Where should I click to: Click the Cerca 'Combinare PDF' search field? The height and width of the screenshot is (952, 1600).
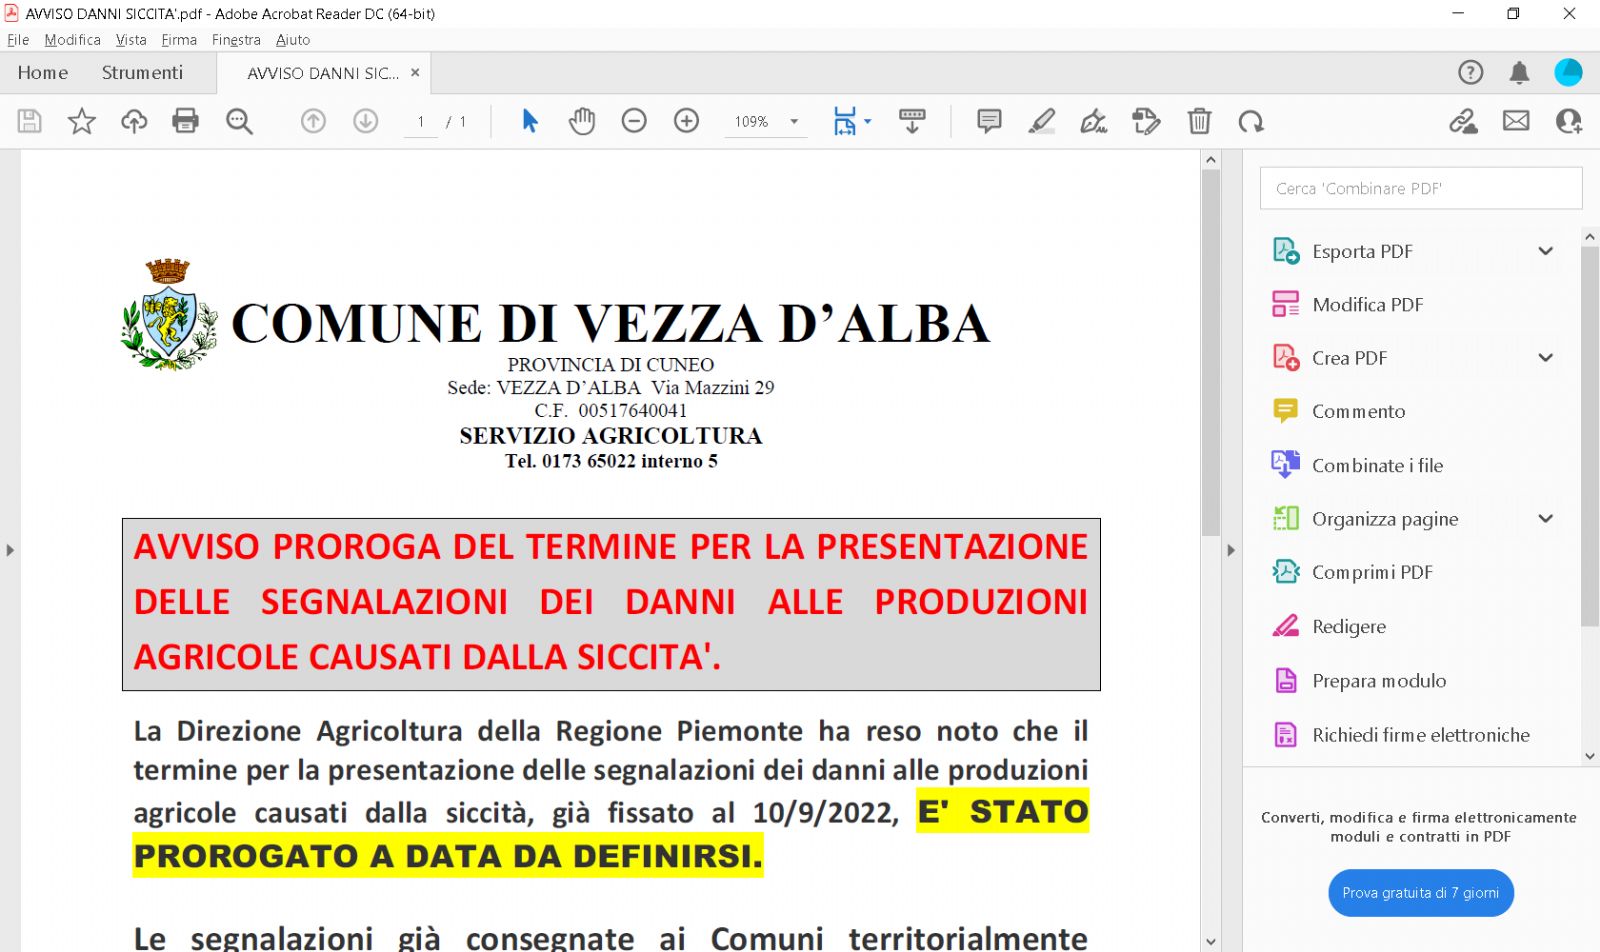click(x=1420, y=188)
